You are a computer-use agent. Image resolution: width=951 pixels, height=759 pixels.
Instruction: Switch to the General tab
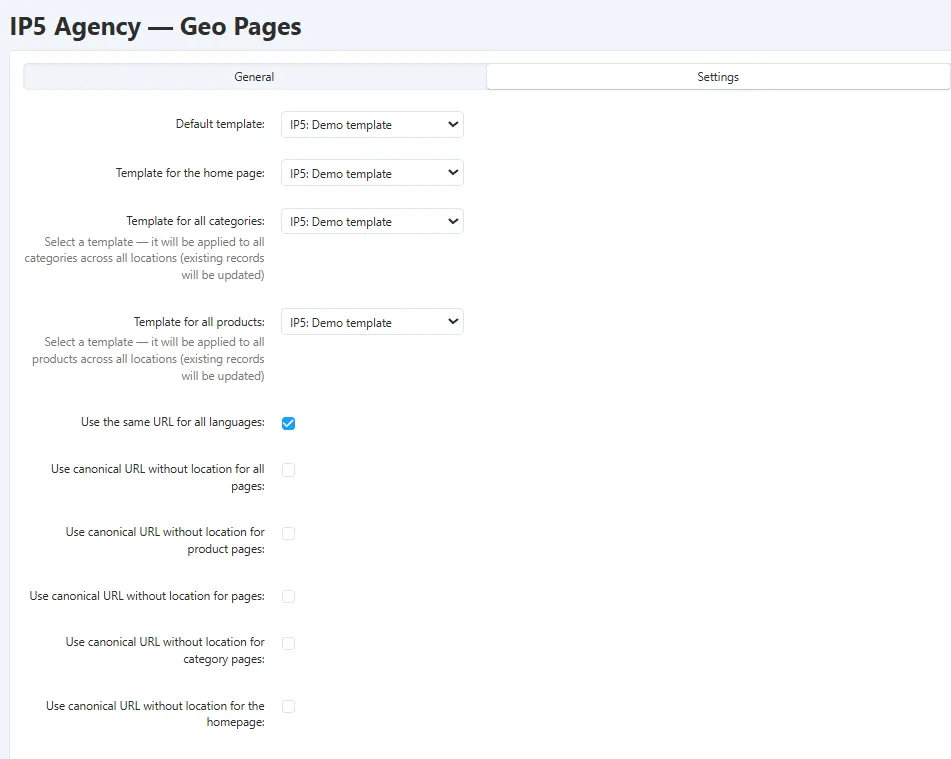click(255, 77)
